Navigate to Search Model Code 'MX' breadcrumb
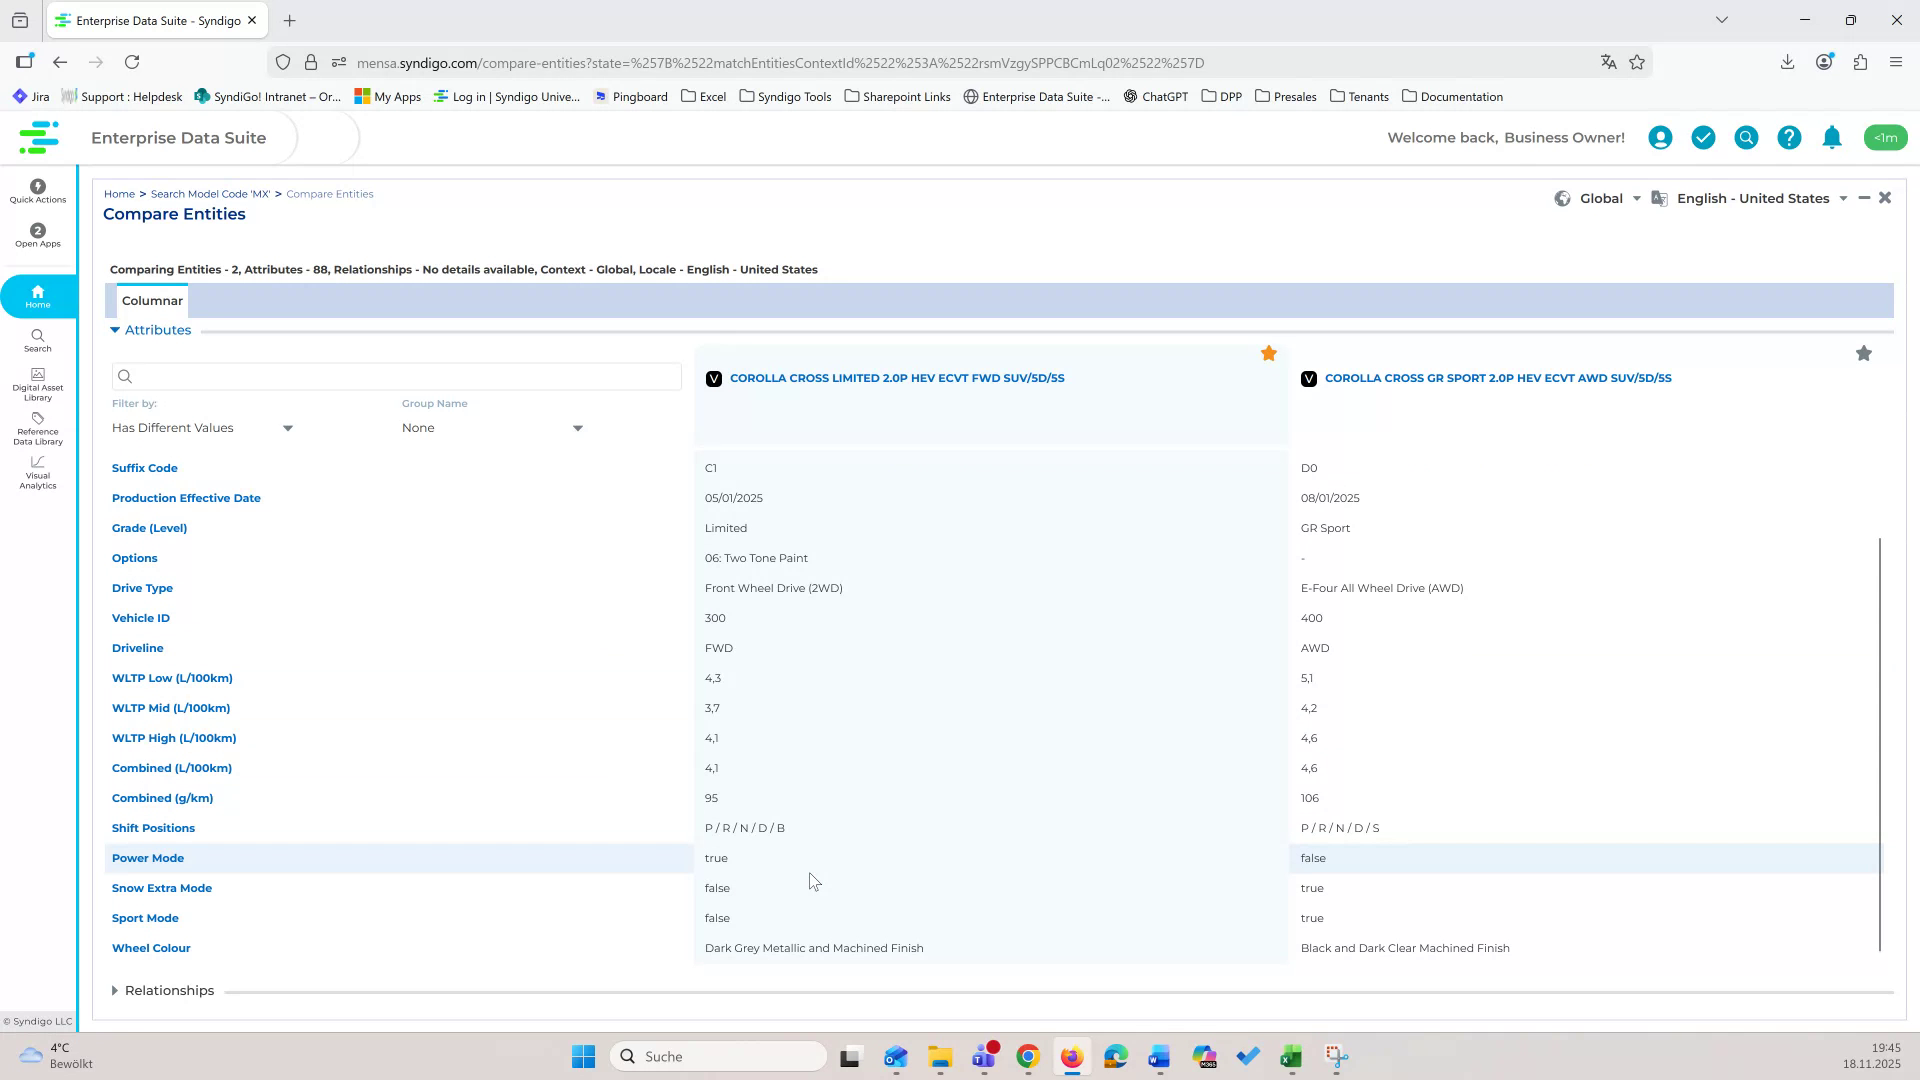Viewport: 1920px width, 1080px height. click(x=209, y=193)
